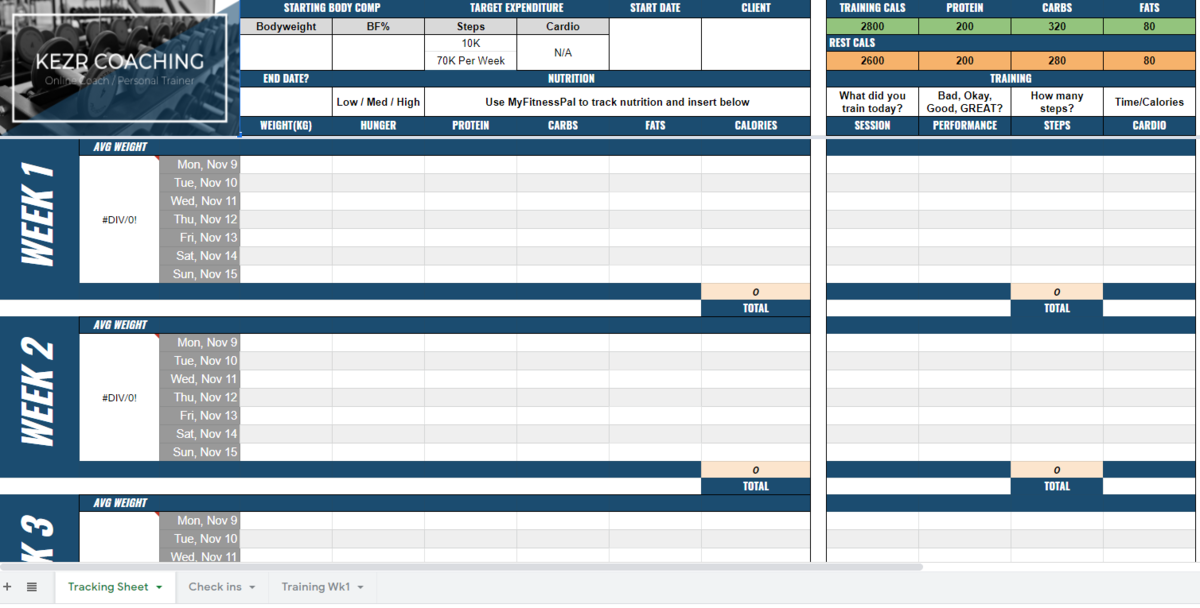This screenshot has width=1200, height=608.
Task: Open the Tracking Sheet tab dropdown arrow
Action: (159, 587)
